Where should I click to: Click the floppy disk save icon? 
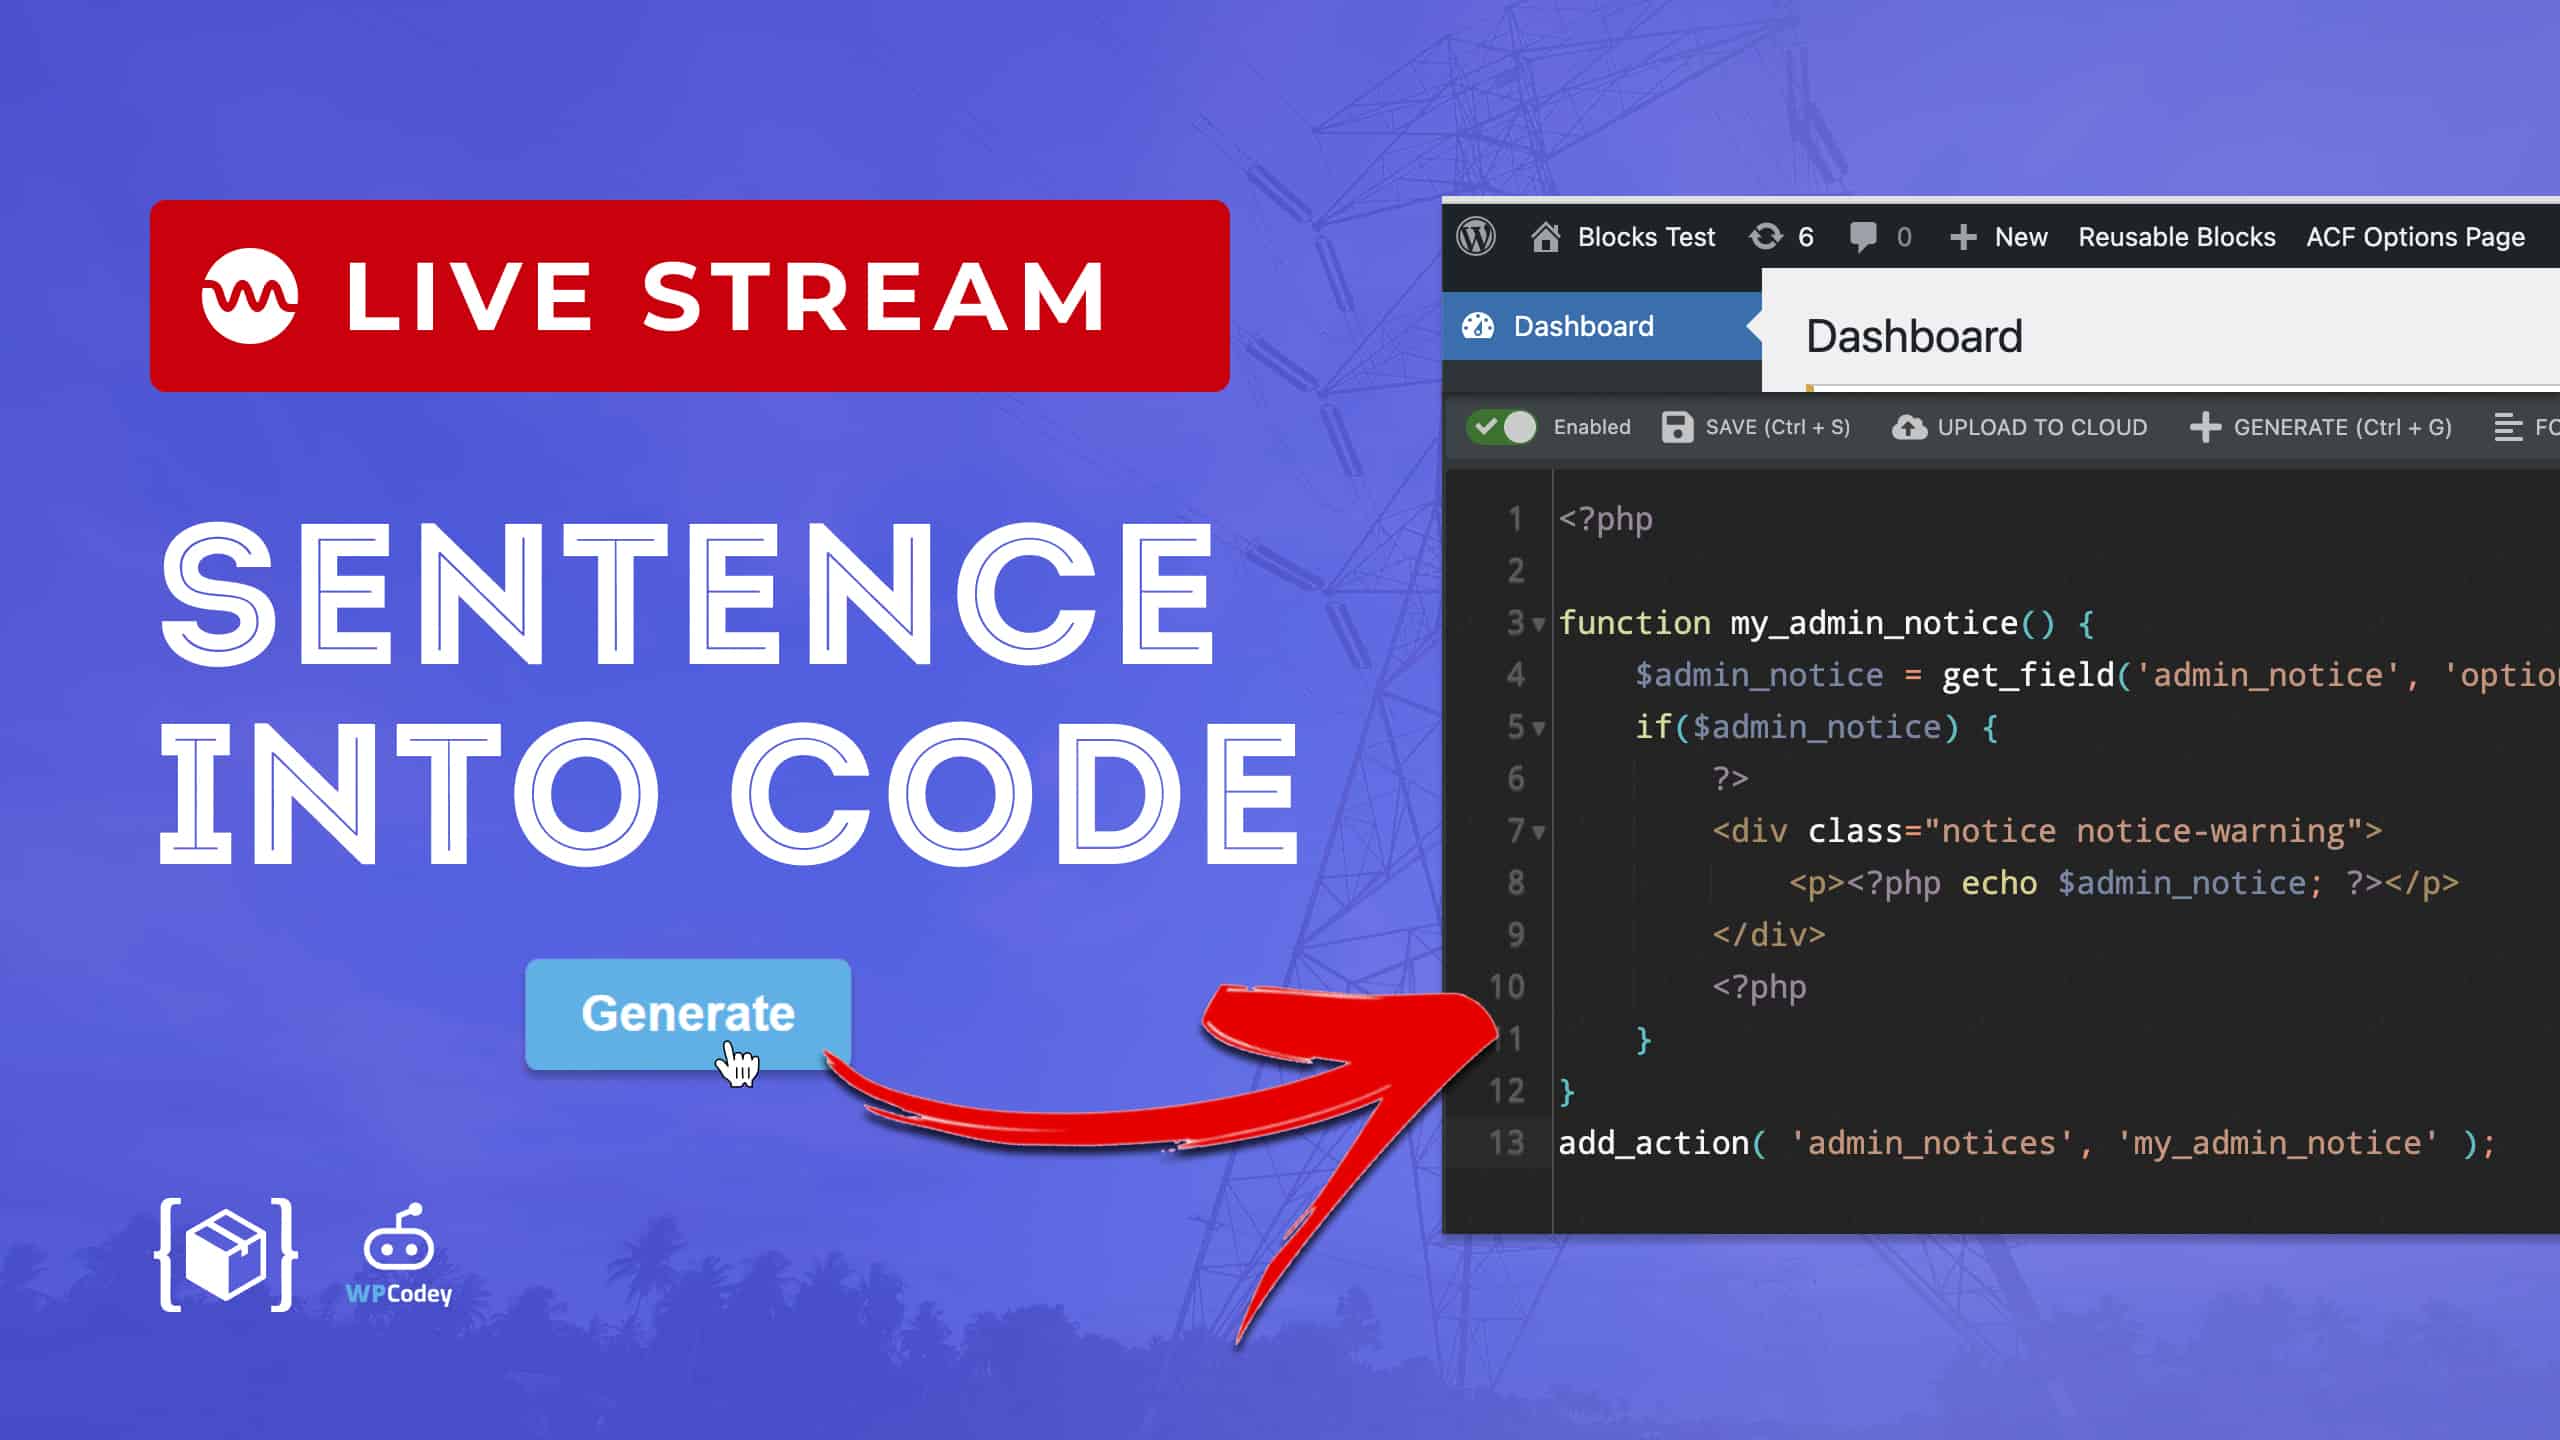coord(1677,427)
